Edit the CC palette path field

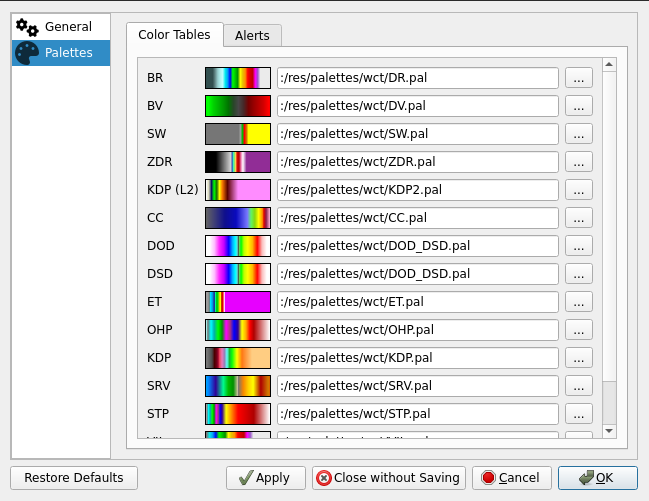418,218
